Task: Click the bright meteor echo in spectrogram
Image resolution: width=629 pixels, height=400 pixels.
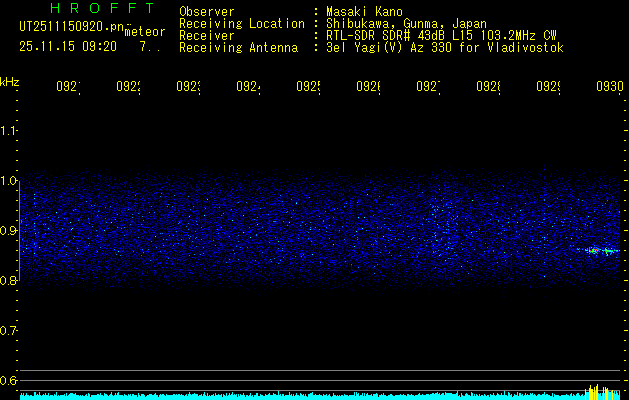Action: (600, 251)
